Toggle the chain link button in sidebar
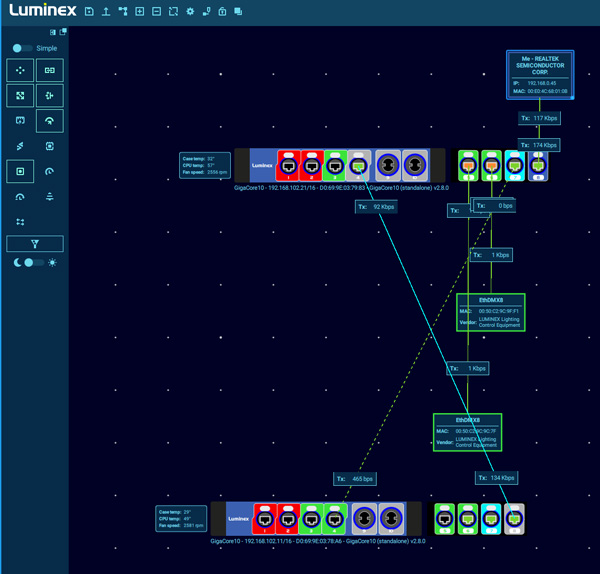Screen dimensions: 600x574 tap(50, 70)
